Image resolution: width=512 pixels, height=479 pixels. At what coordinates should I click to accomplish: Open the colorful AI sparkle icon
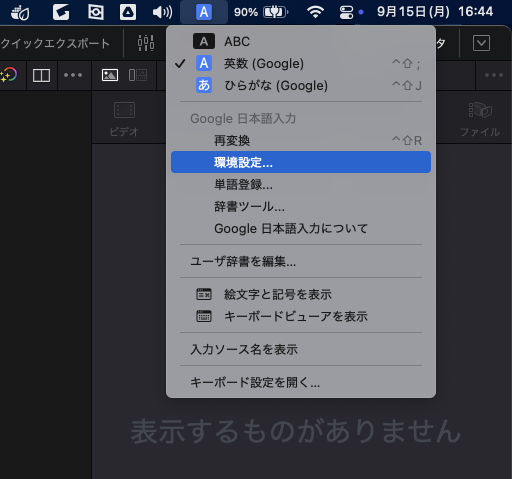point(9,75)
